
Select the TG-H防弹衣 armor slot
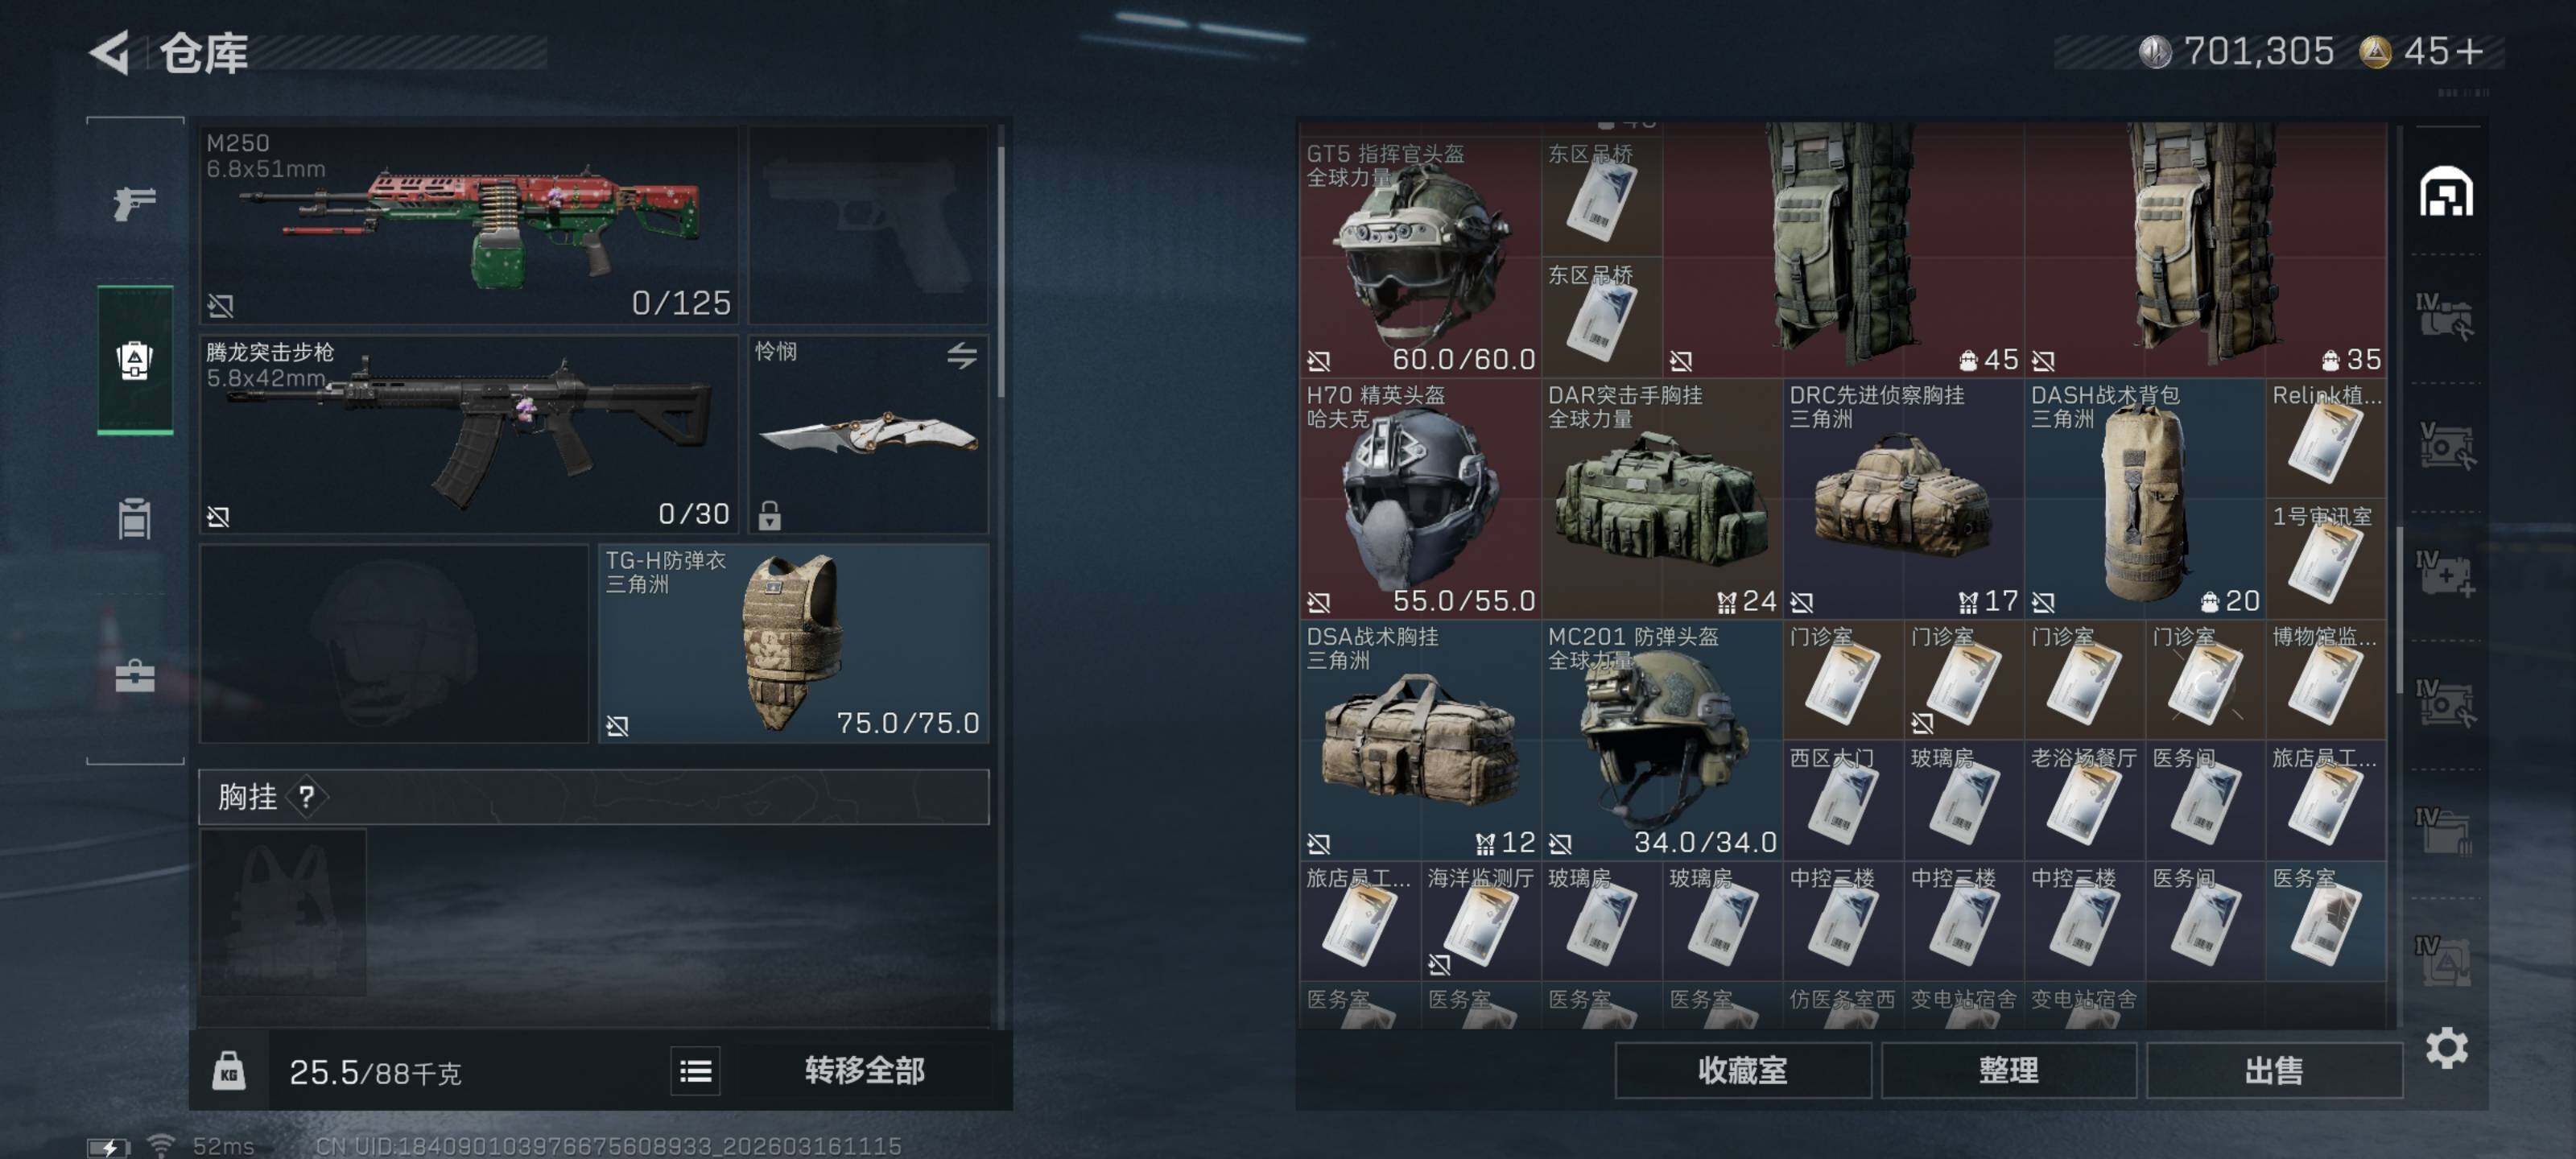794,643
